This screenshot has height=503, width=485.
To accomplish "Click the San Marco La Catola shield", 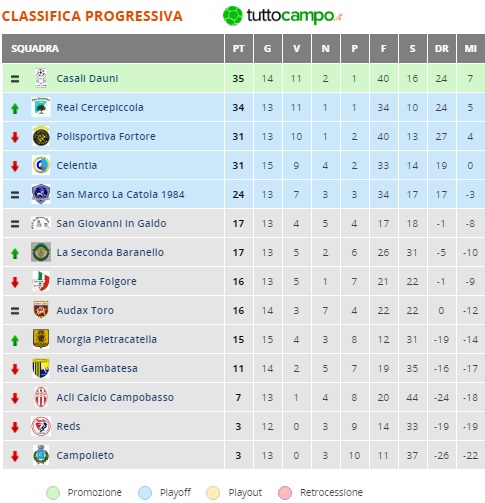I will tap(41, 194).
